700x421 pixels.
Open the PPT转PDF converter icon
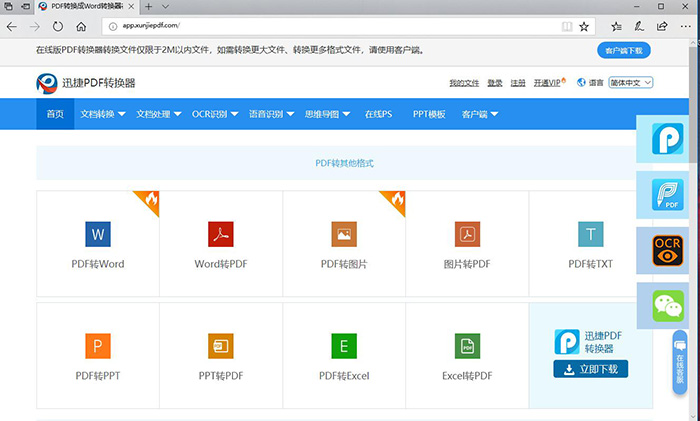click(221, 346)
